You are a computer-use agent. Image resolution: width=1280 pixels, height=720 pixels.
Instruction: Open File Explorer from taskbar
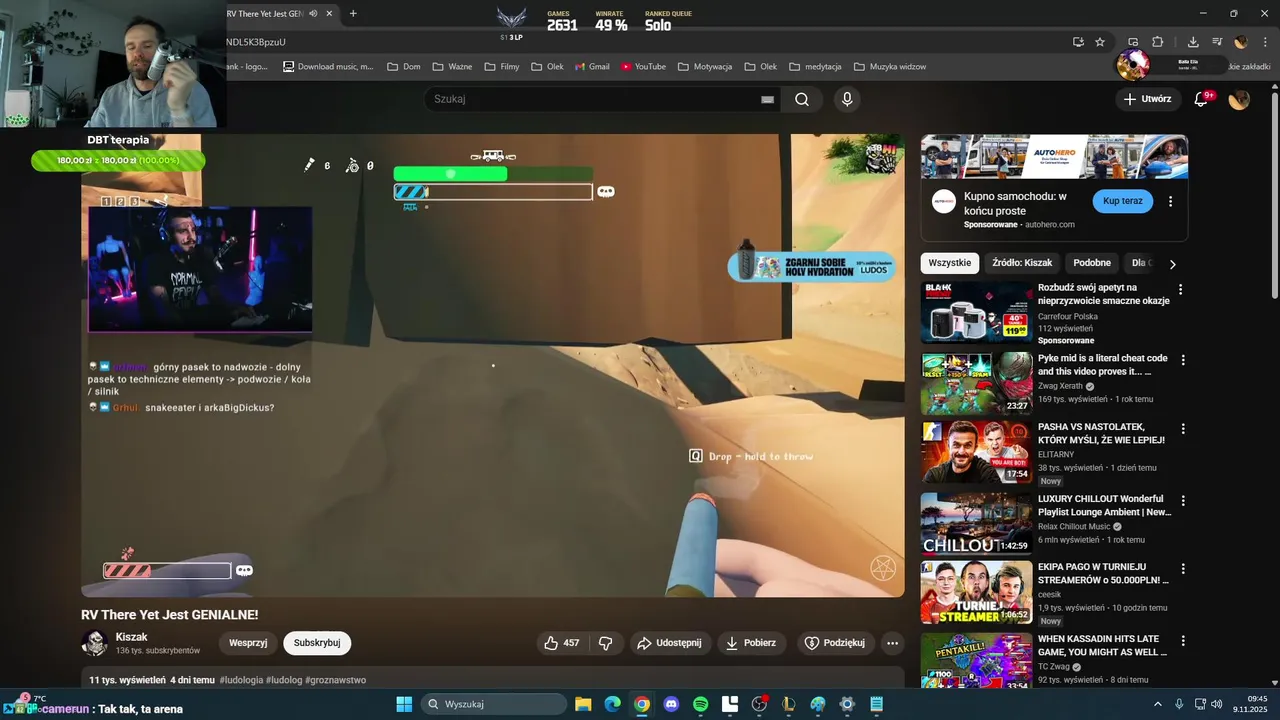point(583,704)
